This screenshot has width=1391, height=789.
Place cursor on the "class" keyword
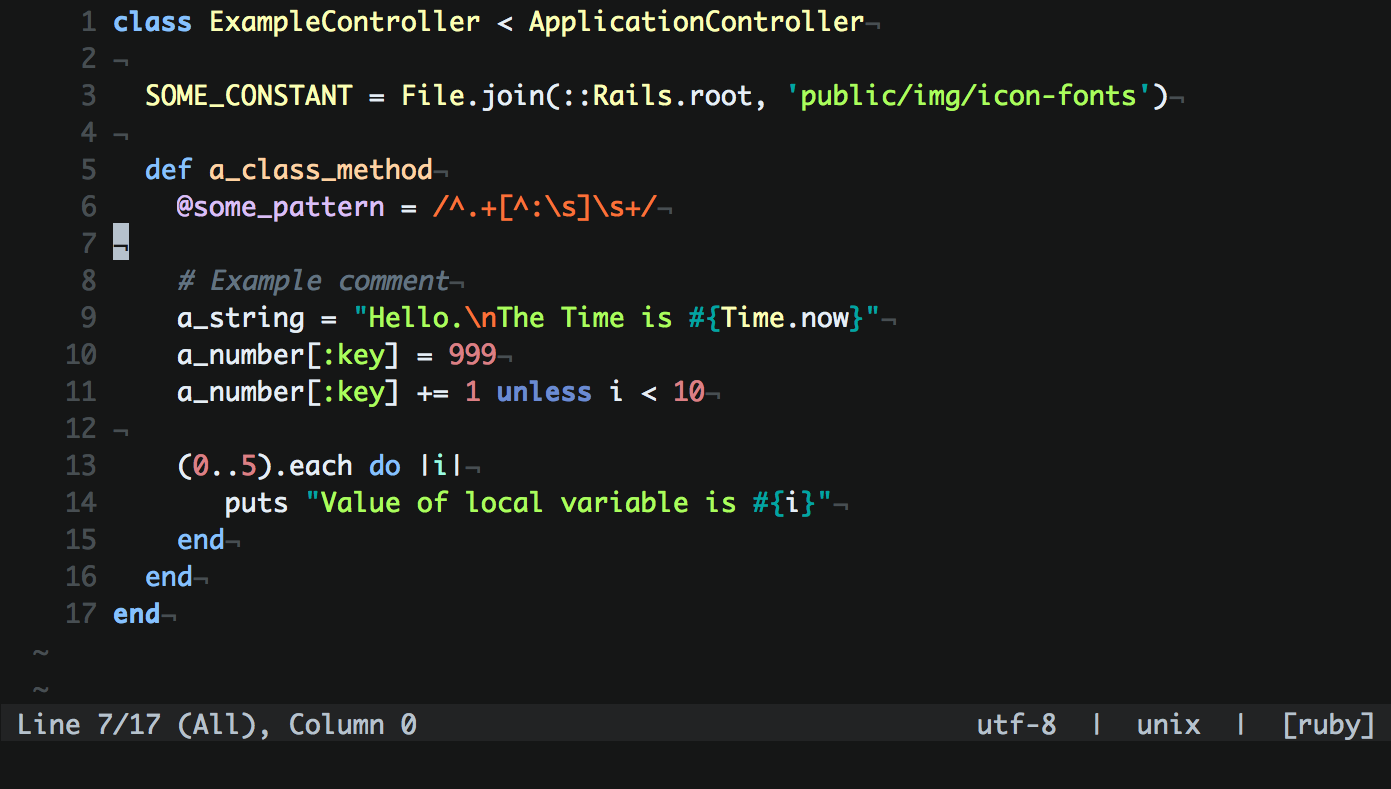point(153,22)
